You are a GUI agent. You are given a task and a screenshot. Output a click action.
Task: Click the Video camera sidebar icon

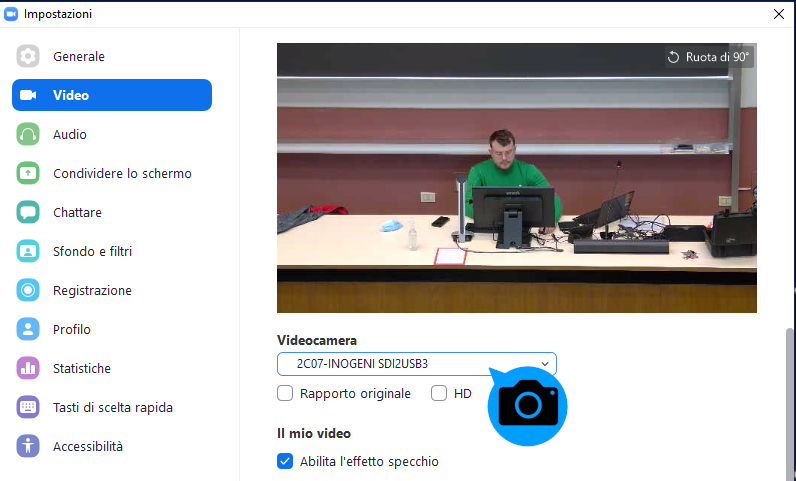pos(28,95)
